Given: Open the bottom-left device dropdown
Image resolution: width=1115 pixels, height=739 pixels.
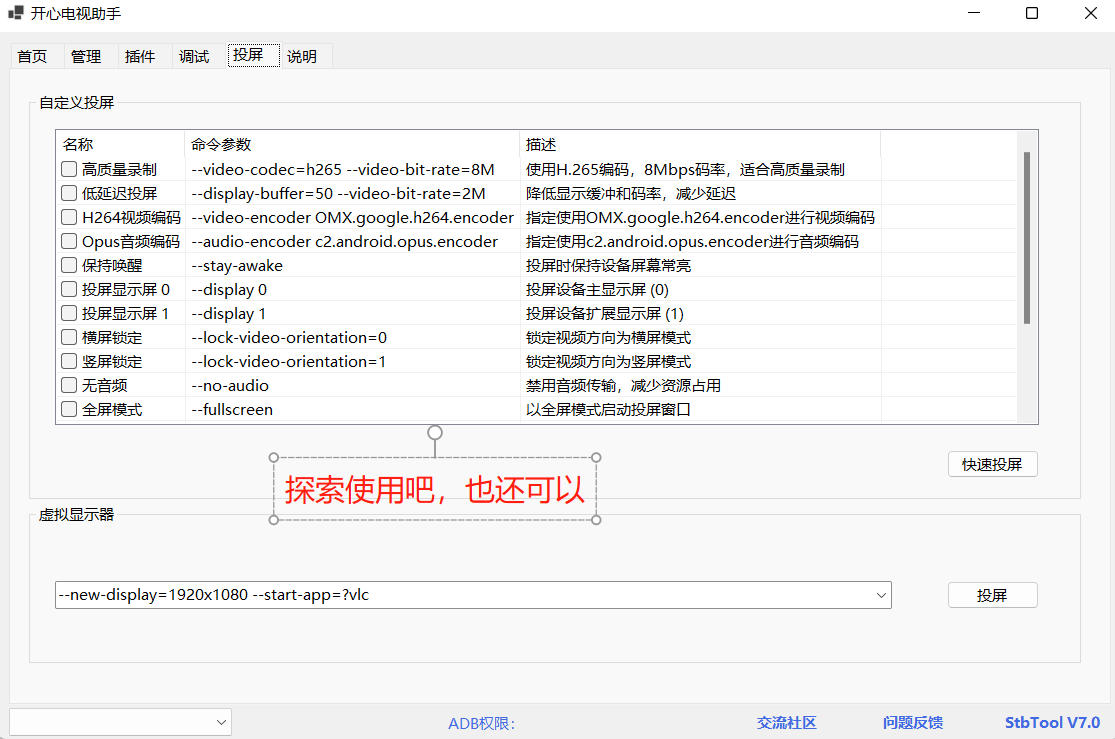Looking at the screenshot, I should click(221, 722).
